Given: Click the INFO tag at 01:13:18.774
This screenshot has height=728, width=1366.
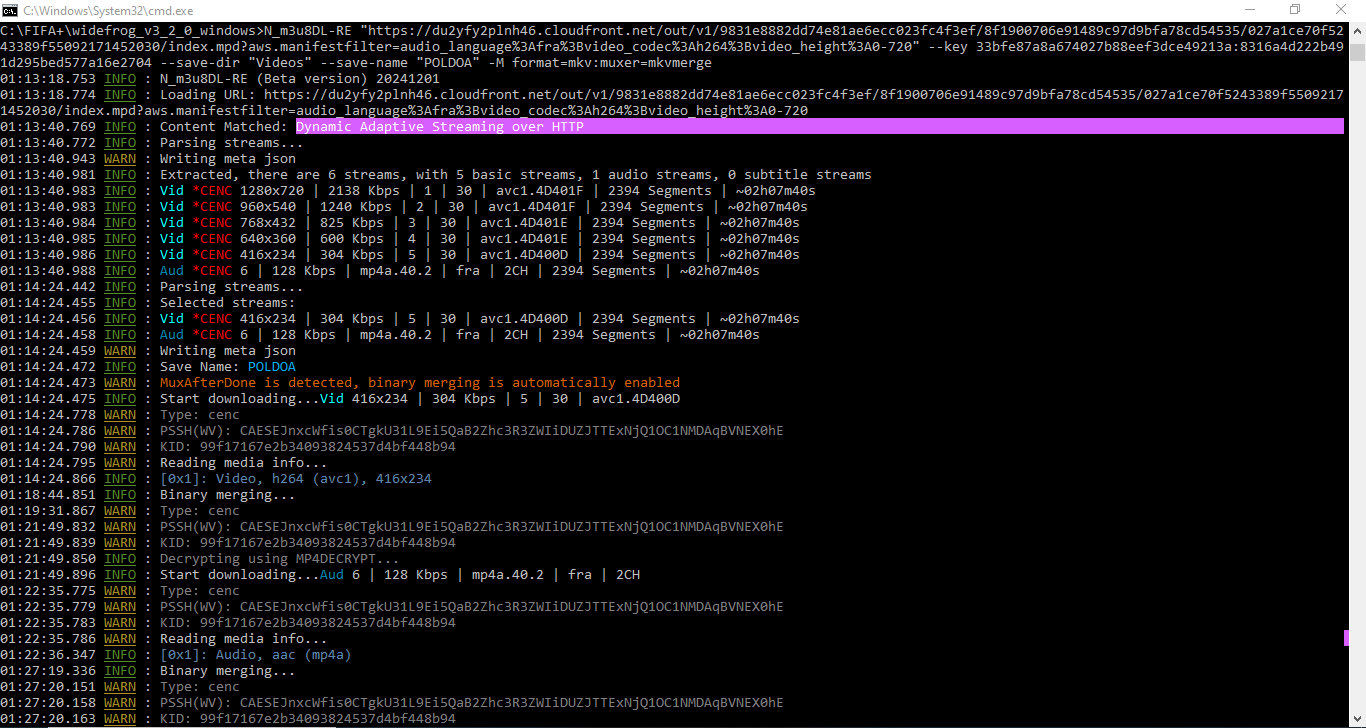Looking at the screenshot, I should click(x=120, y=94).
